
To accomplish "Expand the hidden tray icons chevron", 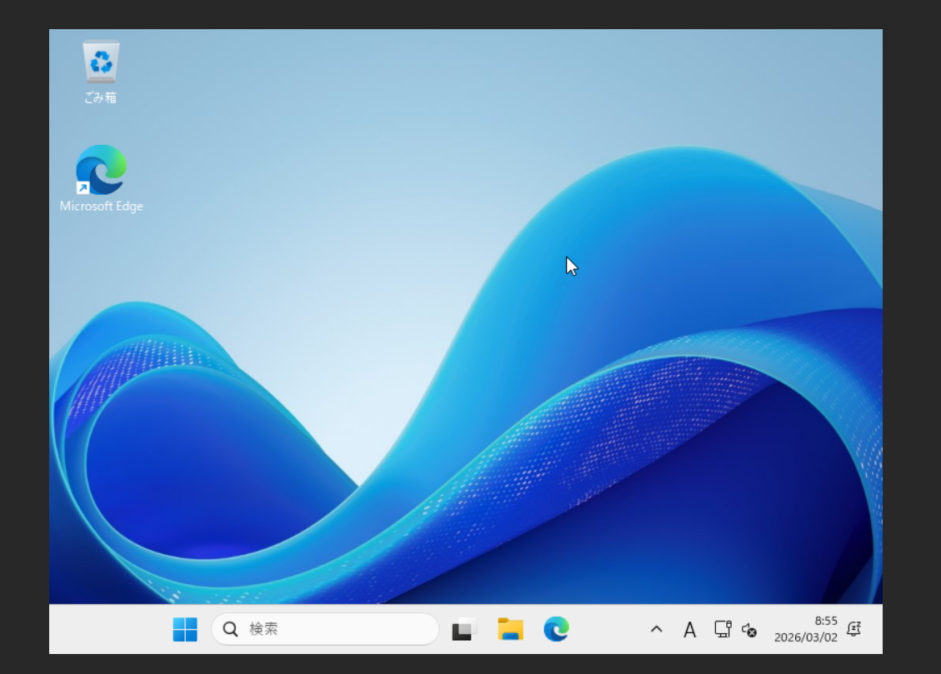I will [656, 629].
